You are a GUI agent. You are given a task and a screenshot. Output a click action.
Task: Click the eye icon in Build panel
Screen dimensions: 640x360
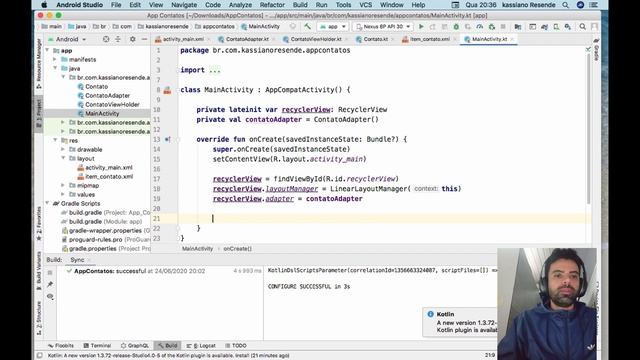[x=50, y=296]
